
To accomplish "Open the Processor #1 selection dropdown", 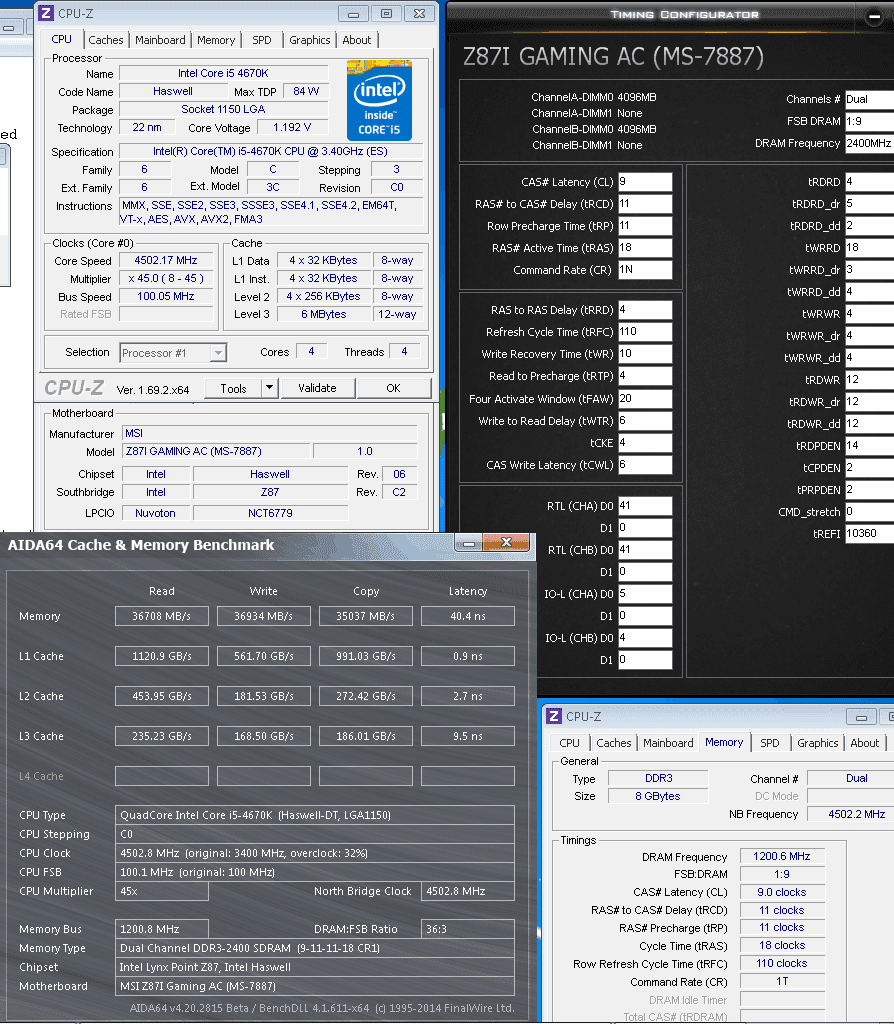I will click(173, 353).
